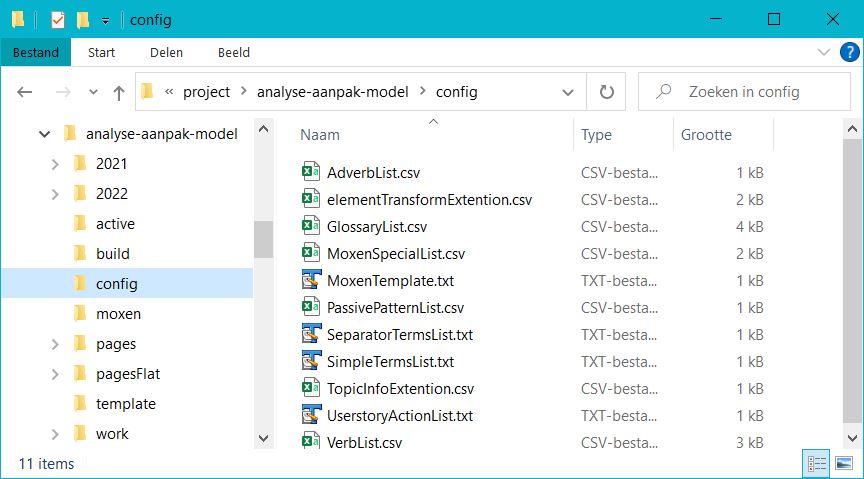Go up one folder level arrow
Viewport: 864px width, 479px height.
[x=119, y=92]
